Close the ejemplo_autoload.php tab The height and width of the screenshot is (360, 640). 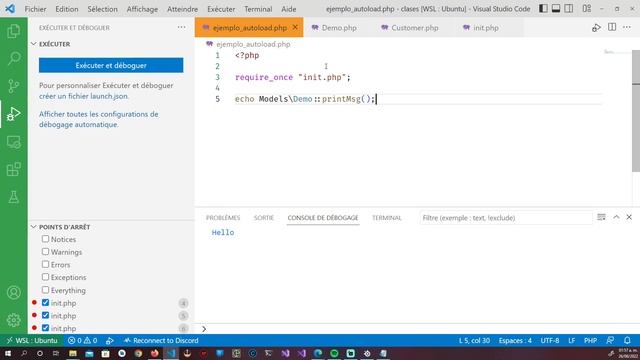click(295, 27)
